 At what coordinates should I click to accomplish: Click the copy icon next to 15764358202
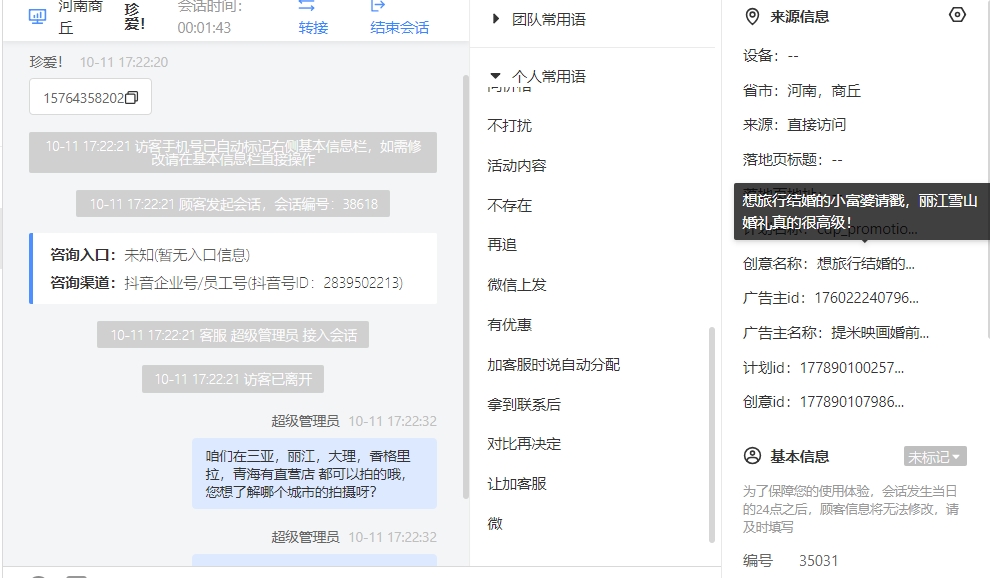pyautogui.click(x=131, y=97)
